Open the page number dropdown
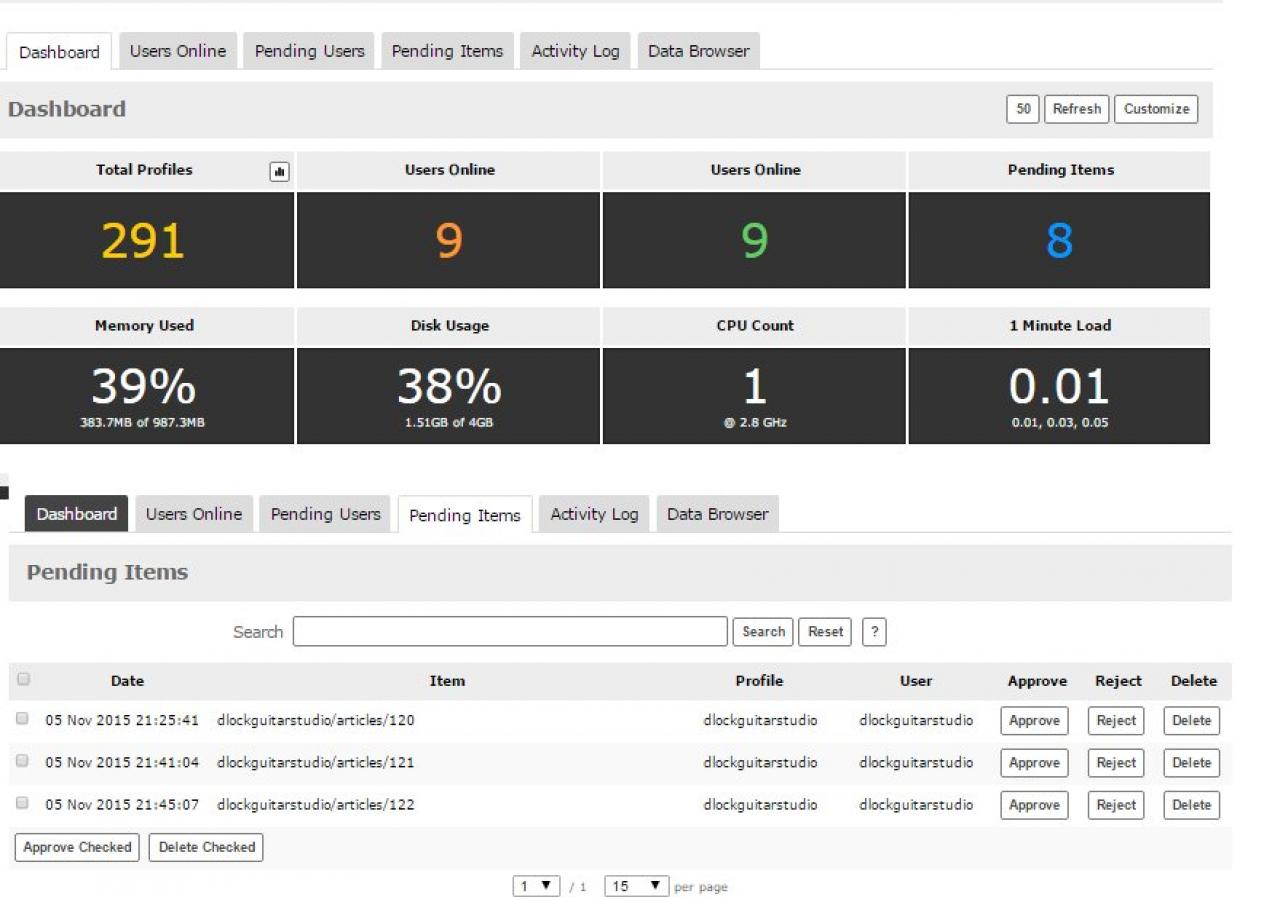Viewport: 1280px width, 897px height. click(536, 886)
